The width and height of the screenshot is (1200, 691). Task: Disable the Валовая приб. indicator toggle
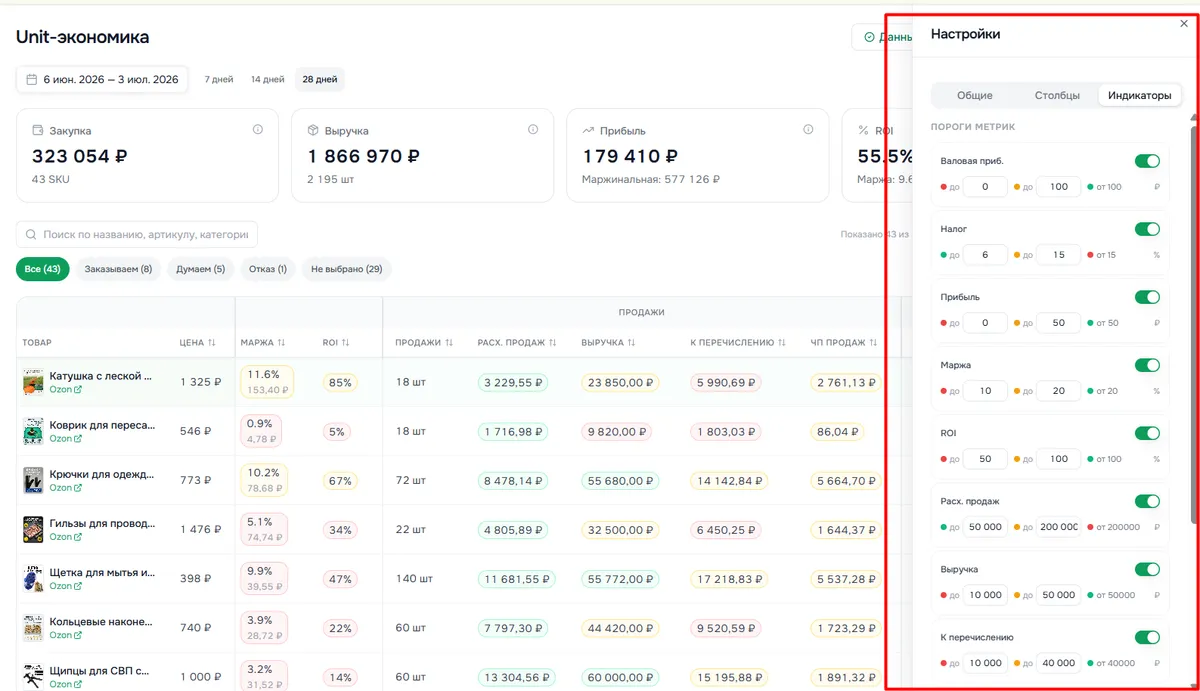point(1147,161)
